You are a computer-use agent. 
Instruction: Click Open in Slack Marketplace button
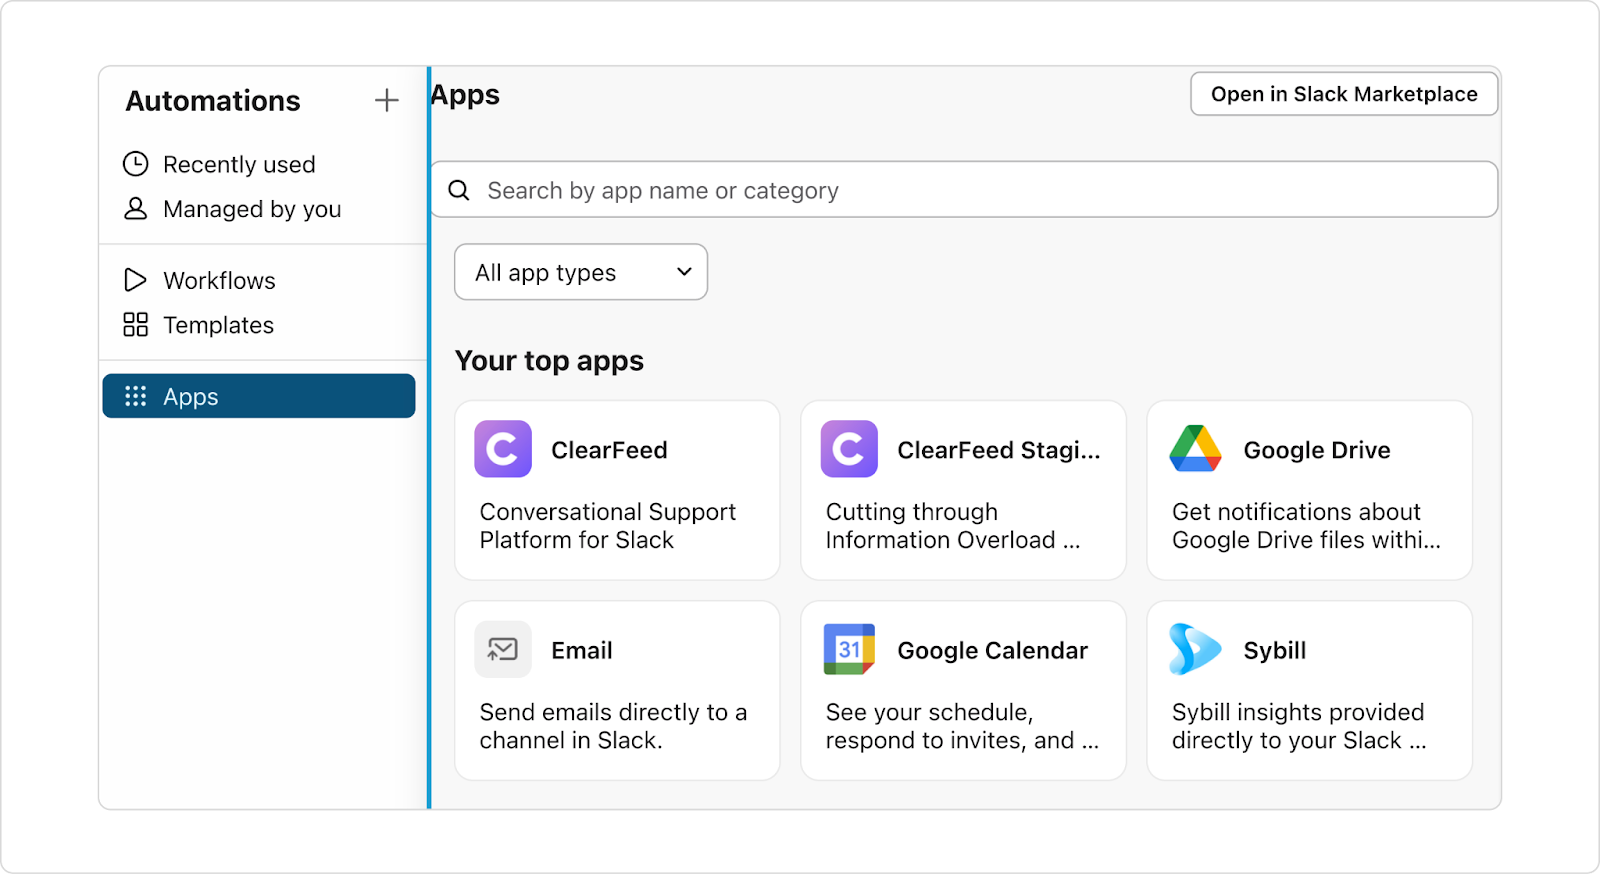click(x=1344, y=94)
